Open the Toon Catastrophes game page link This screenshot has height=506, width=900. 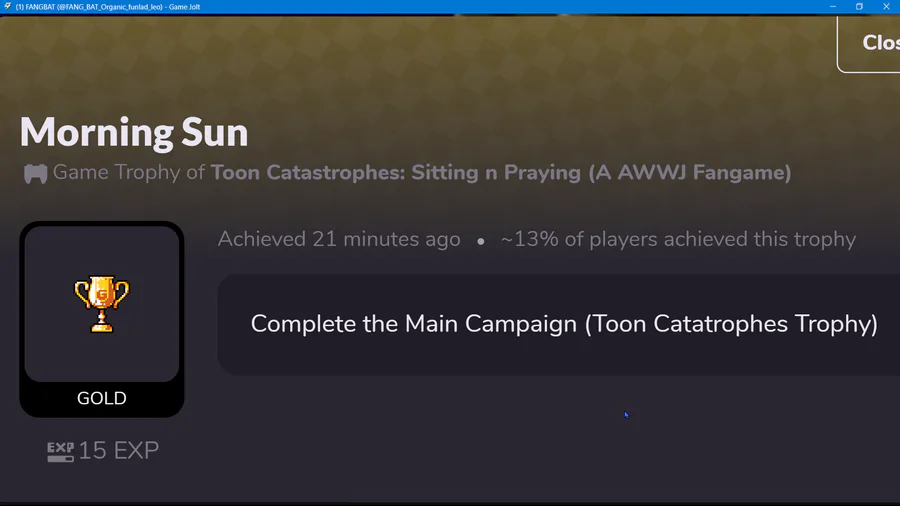(500, 173)
